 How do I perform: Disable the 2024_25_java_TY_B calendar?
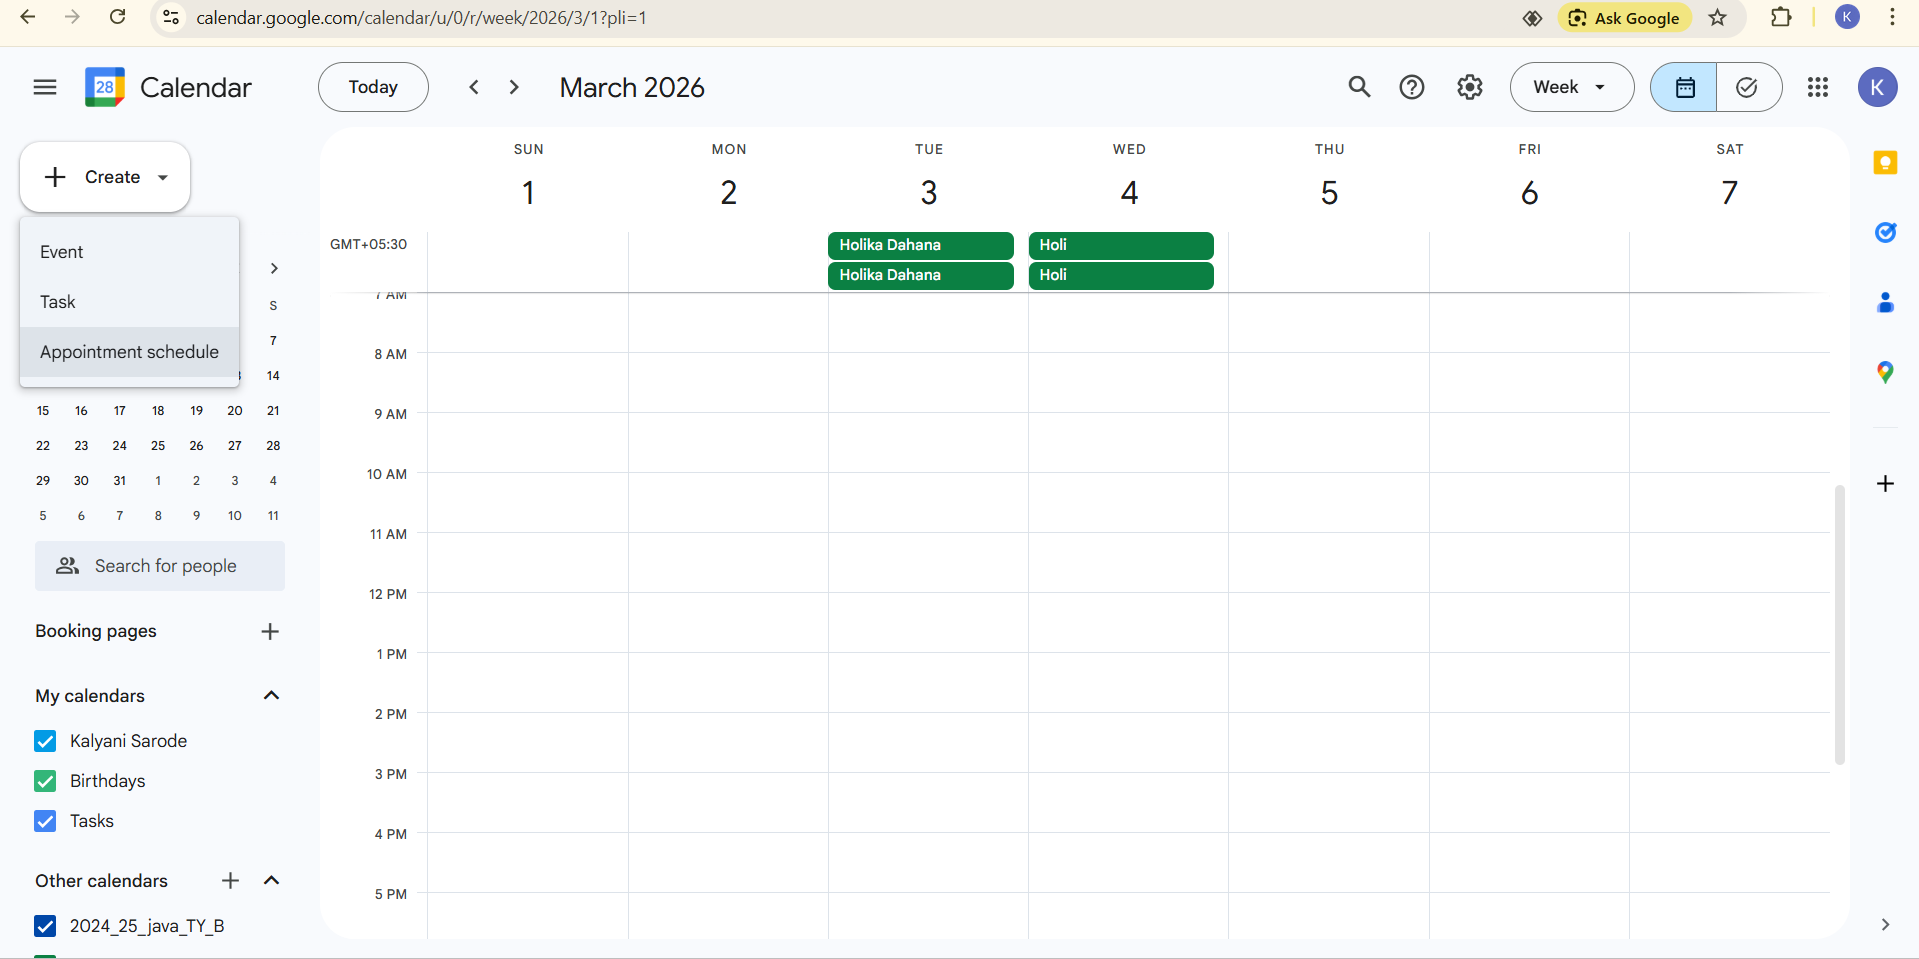[45, 926]
